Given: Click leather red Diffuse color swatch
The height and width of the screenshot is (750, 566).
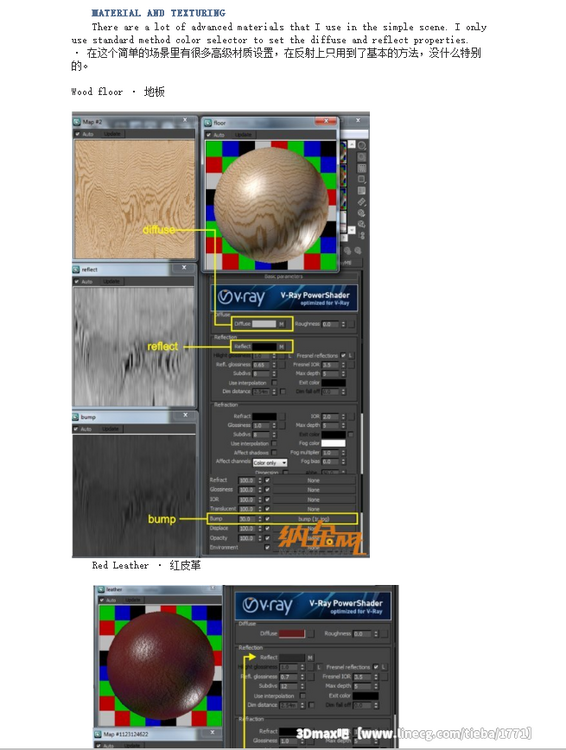Looking at the screenshot, I should pyautogui.click(x=292, y=633).
